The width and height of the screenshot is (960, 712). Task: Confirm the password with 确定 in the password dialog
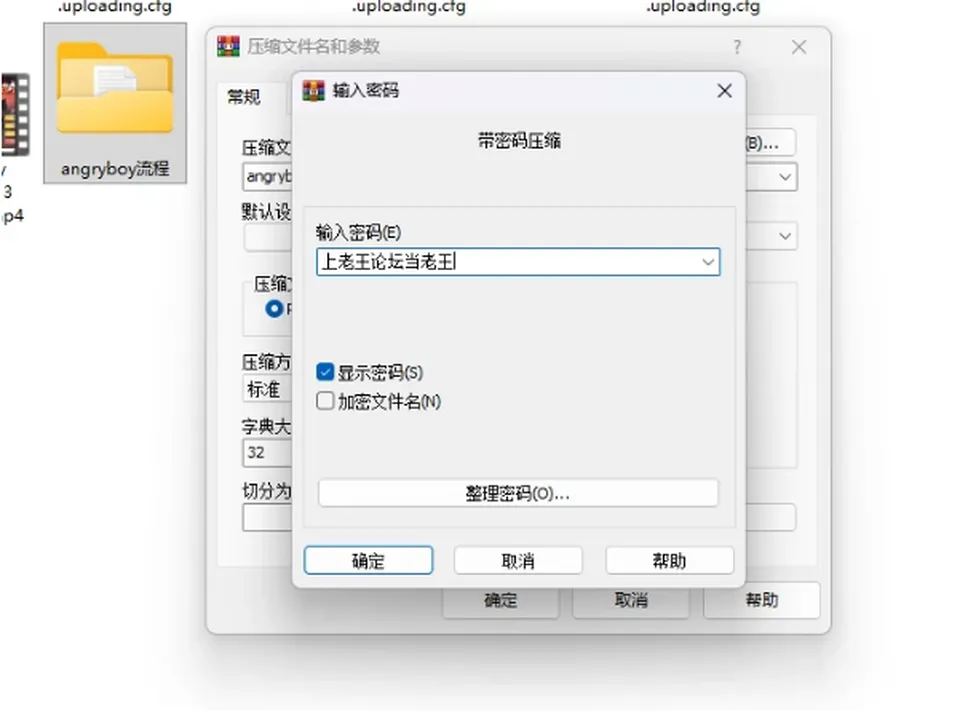point(368,560)
